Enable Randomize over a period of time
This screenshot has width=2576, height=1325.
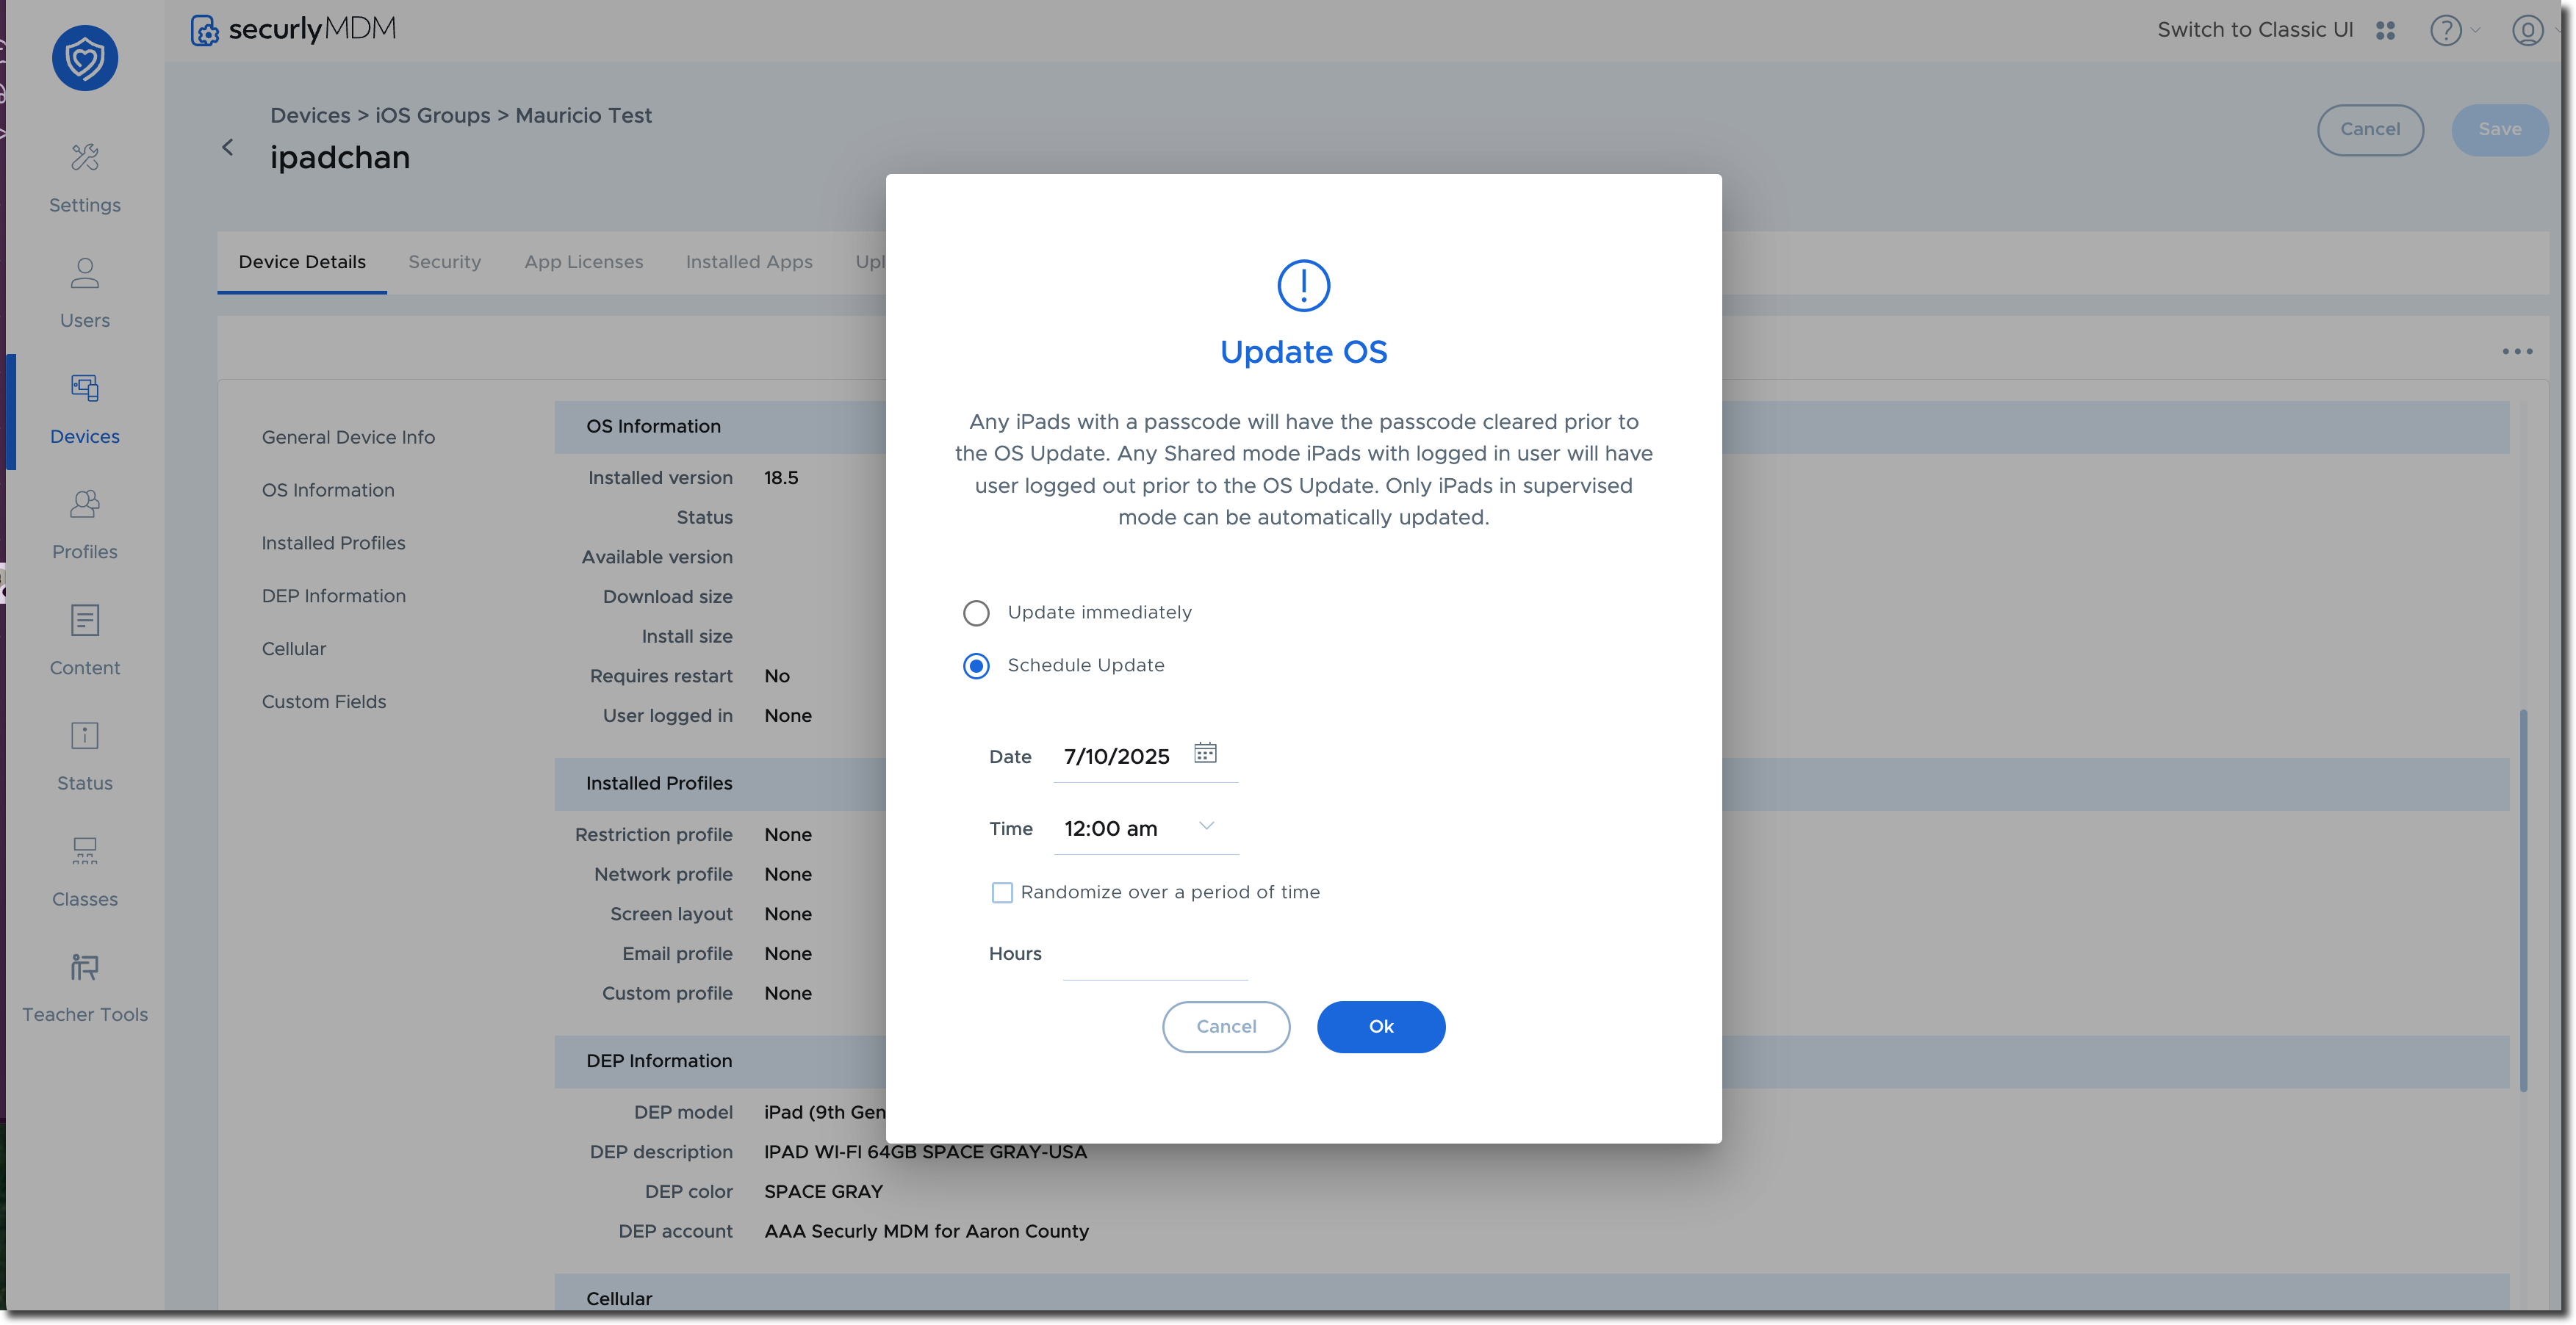click(x=1001, y=892)
